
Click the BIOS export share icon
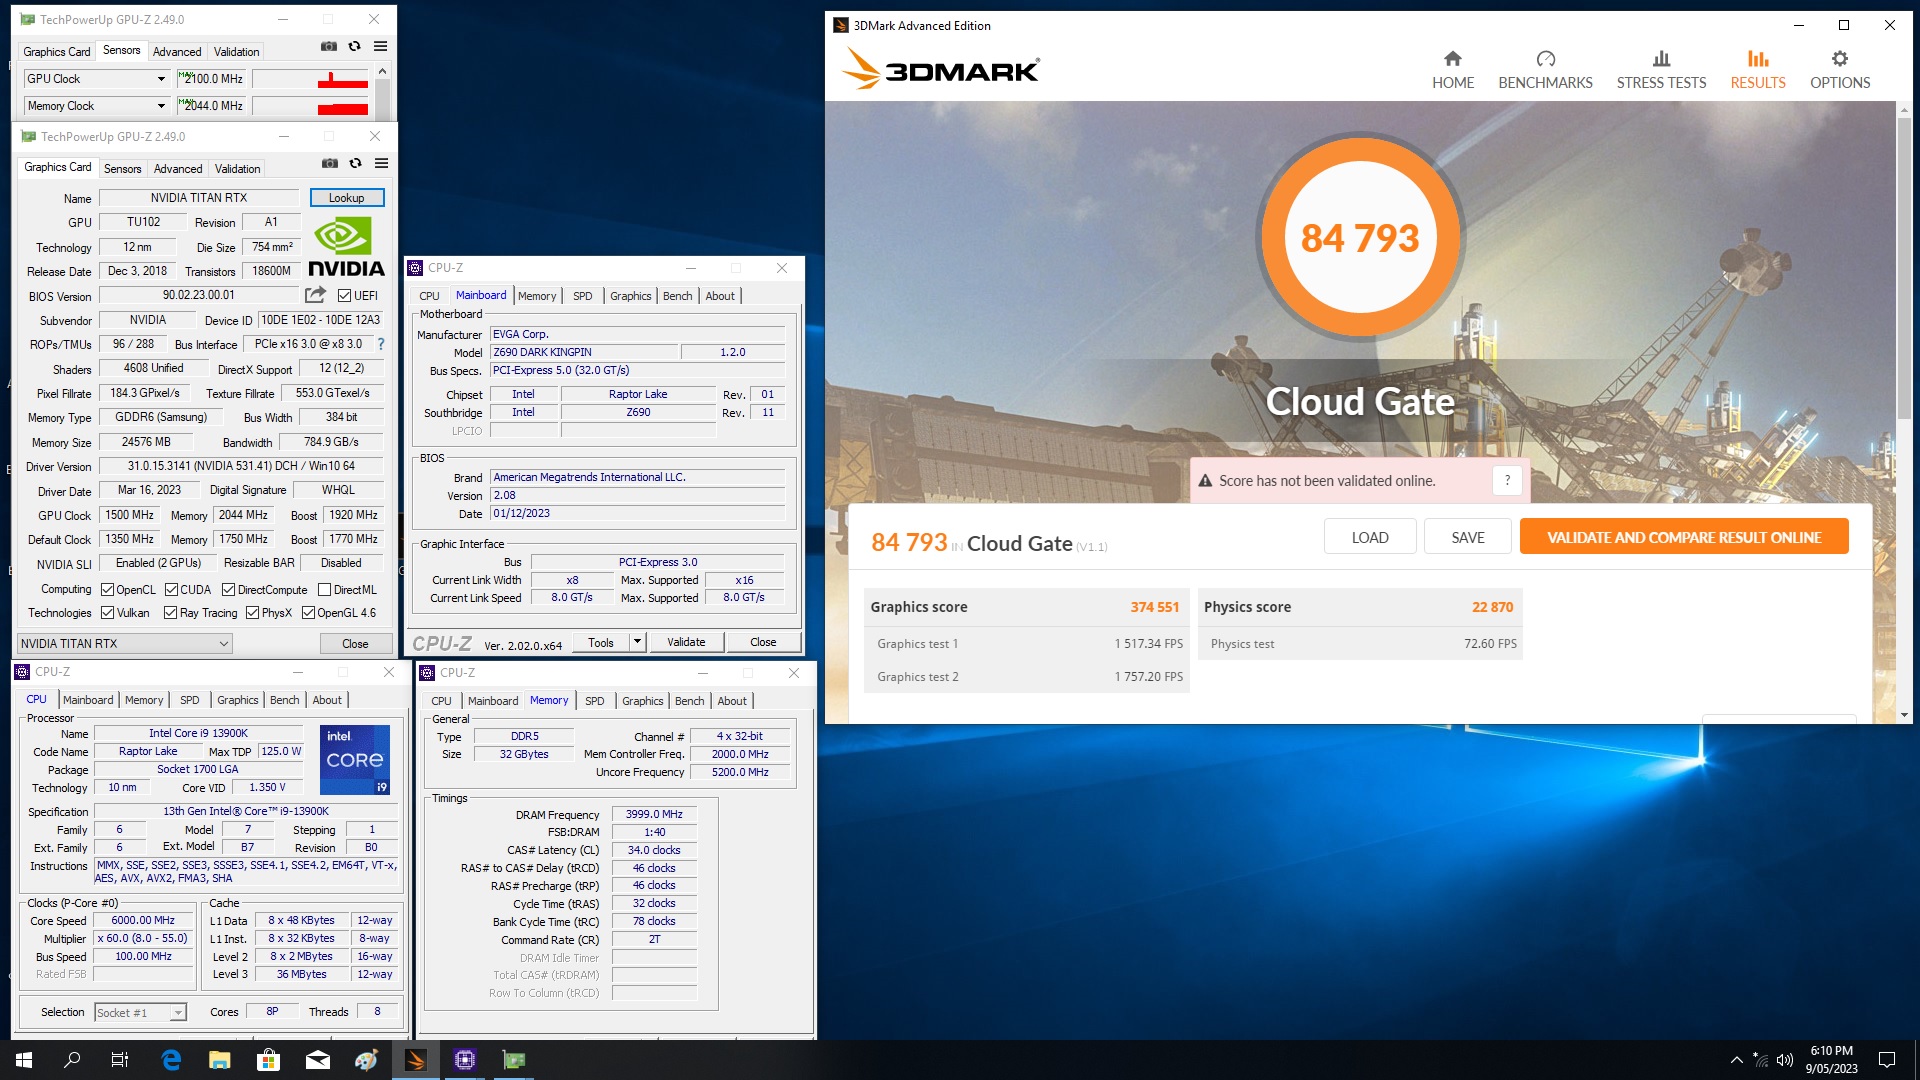tap(315, 295)
